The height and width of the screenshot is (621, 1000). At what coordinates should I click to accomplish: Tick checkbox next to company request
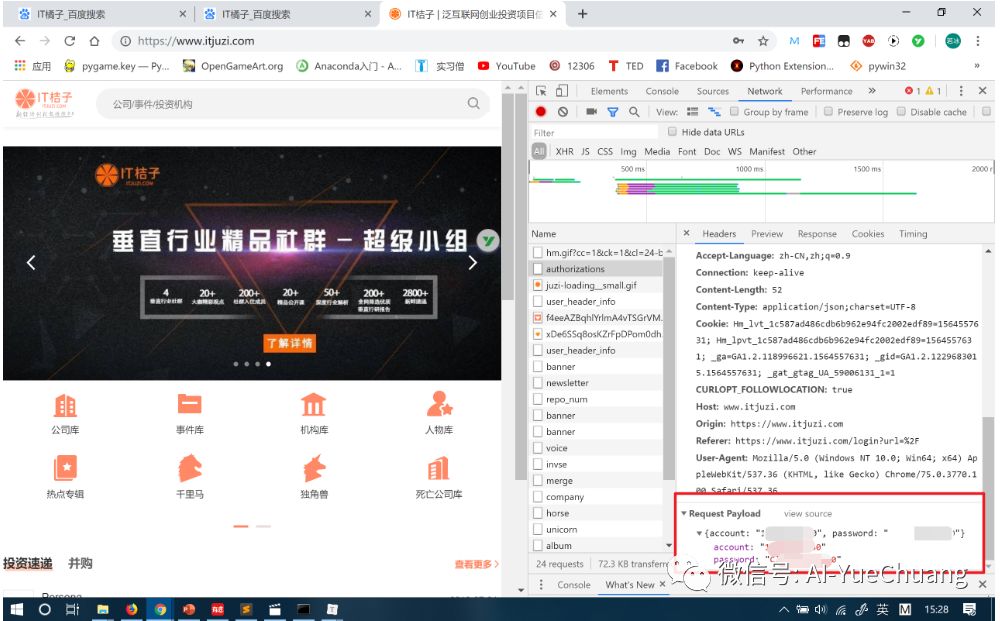(x=538, y=497)
